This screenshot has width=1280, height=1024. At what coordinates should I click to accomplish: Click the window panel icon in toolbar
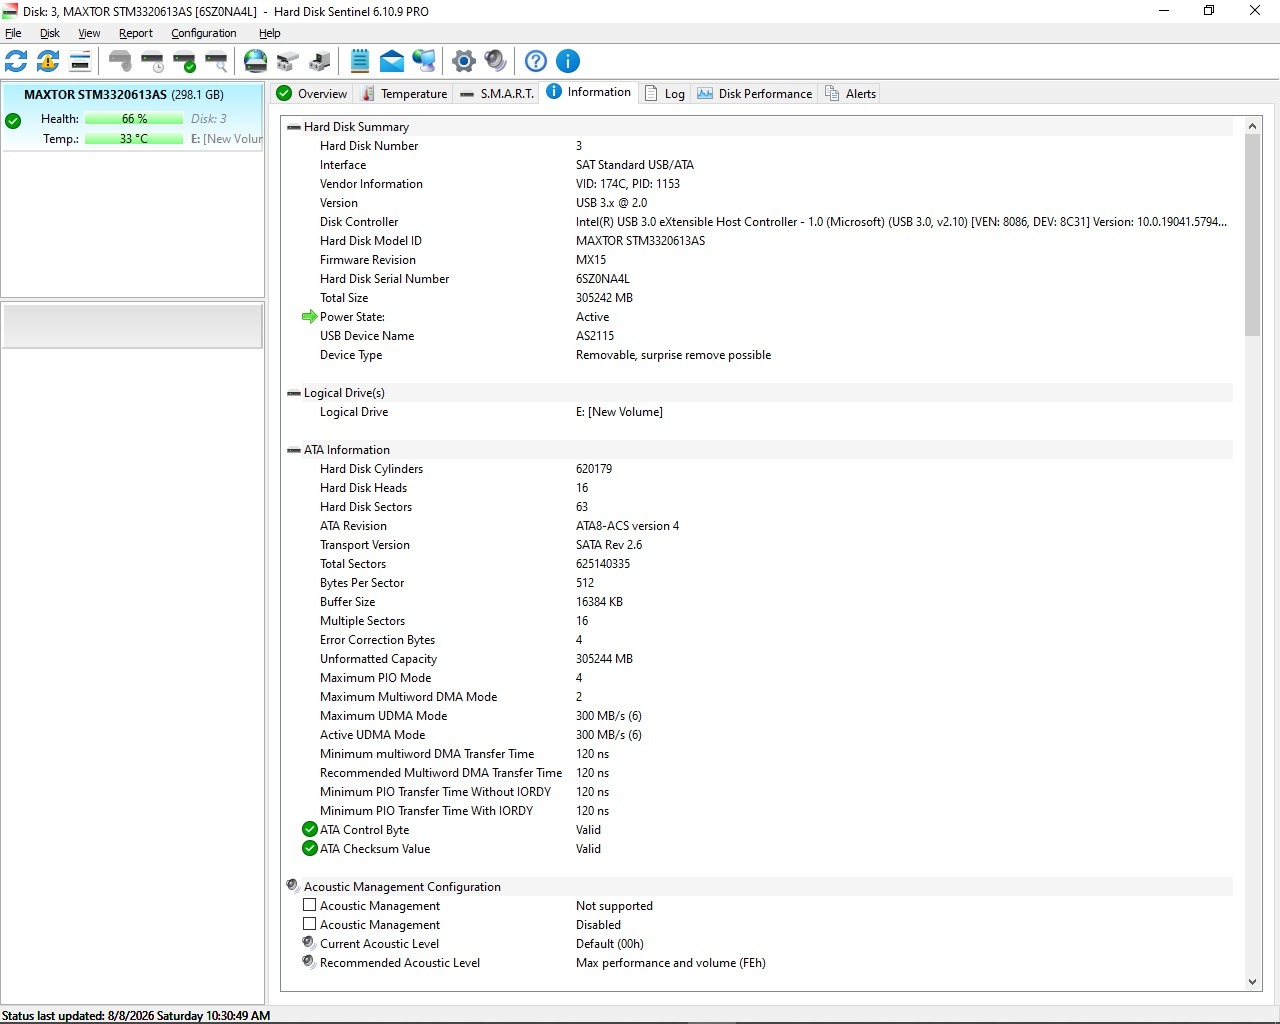(80, 61)
